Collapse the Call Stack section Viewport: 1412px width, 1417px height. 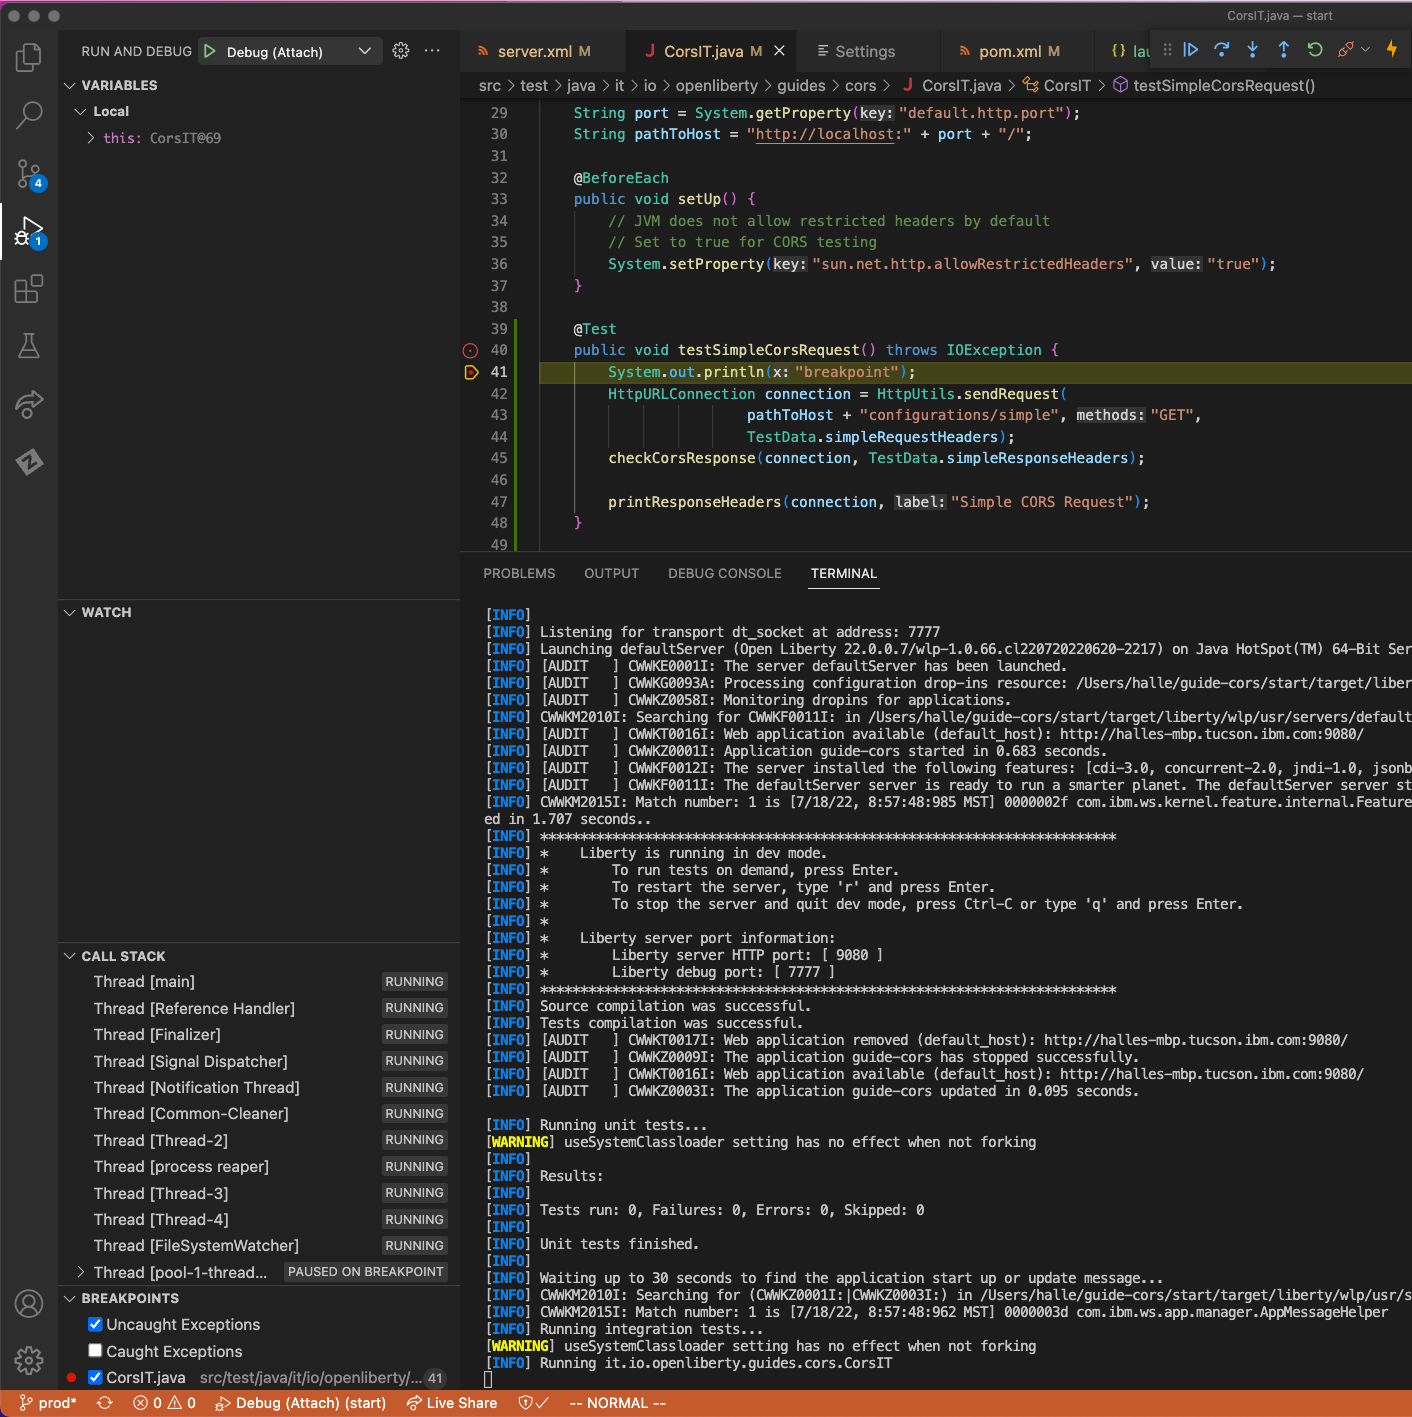(x=70, y=956)
